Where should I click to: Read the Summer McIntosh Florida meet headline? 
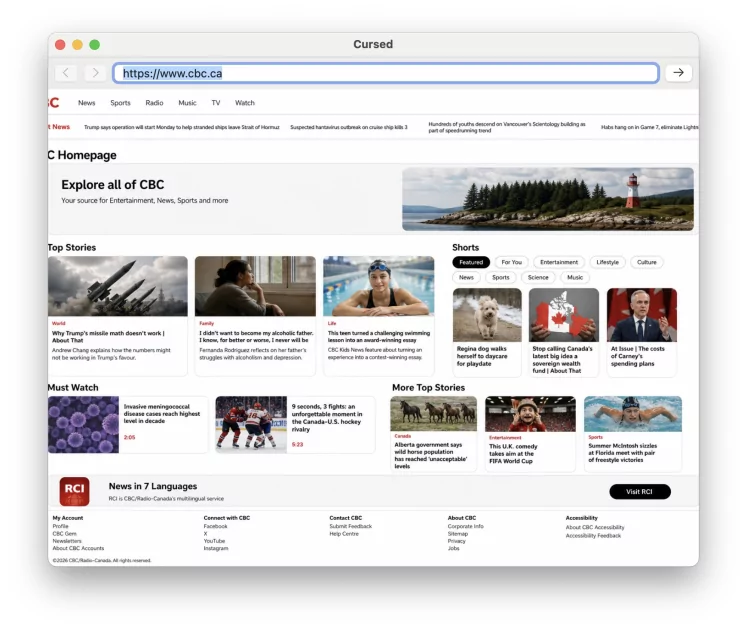(x=622, y=453)
